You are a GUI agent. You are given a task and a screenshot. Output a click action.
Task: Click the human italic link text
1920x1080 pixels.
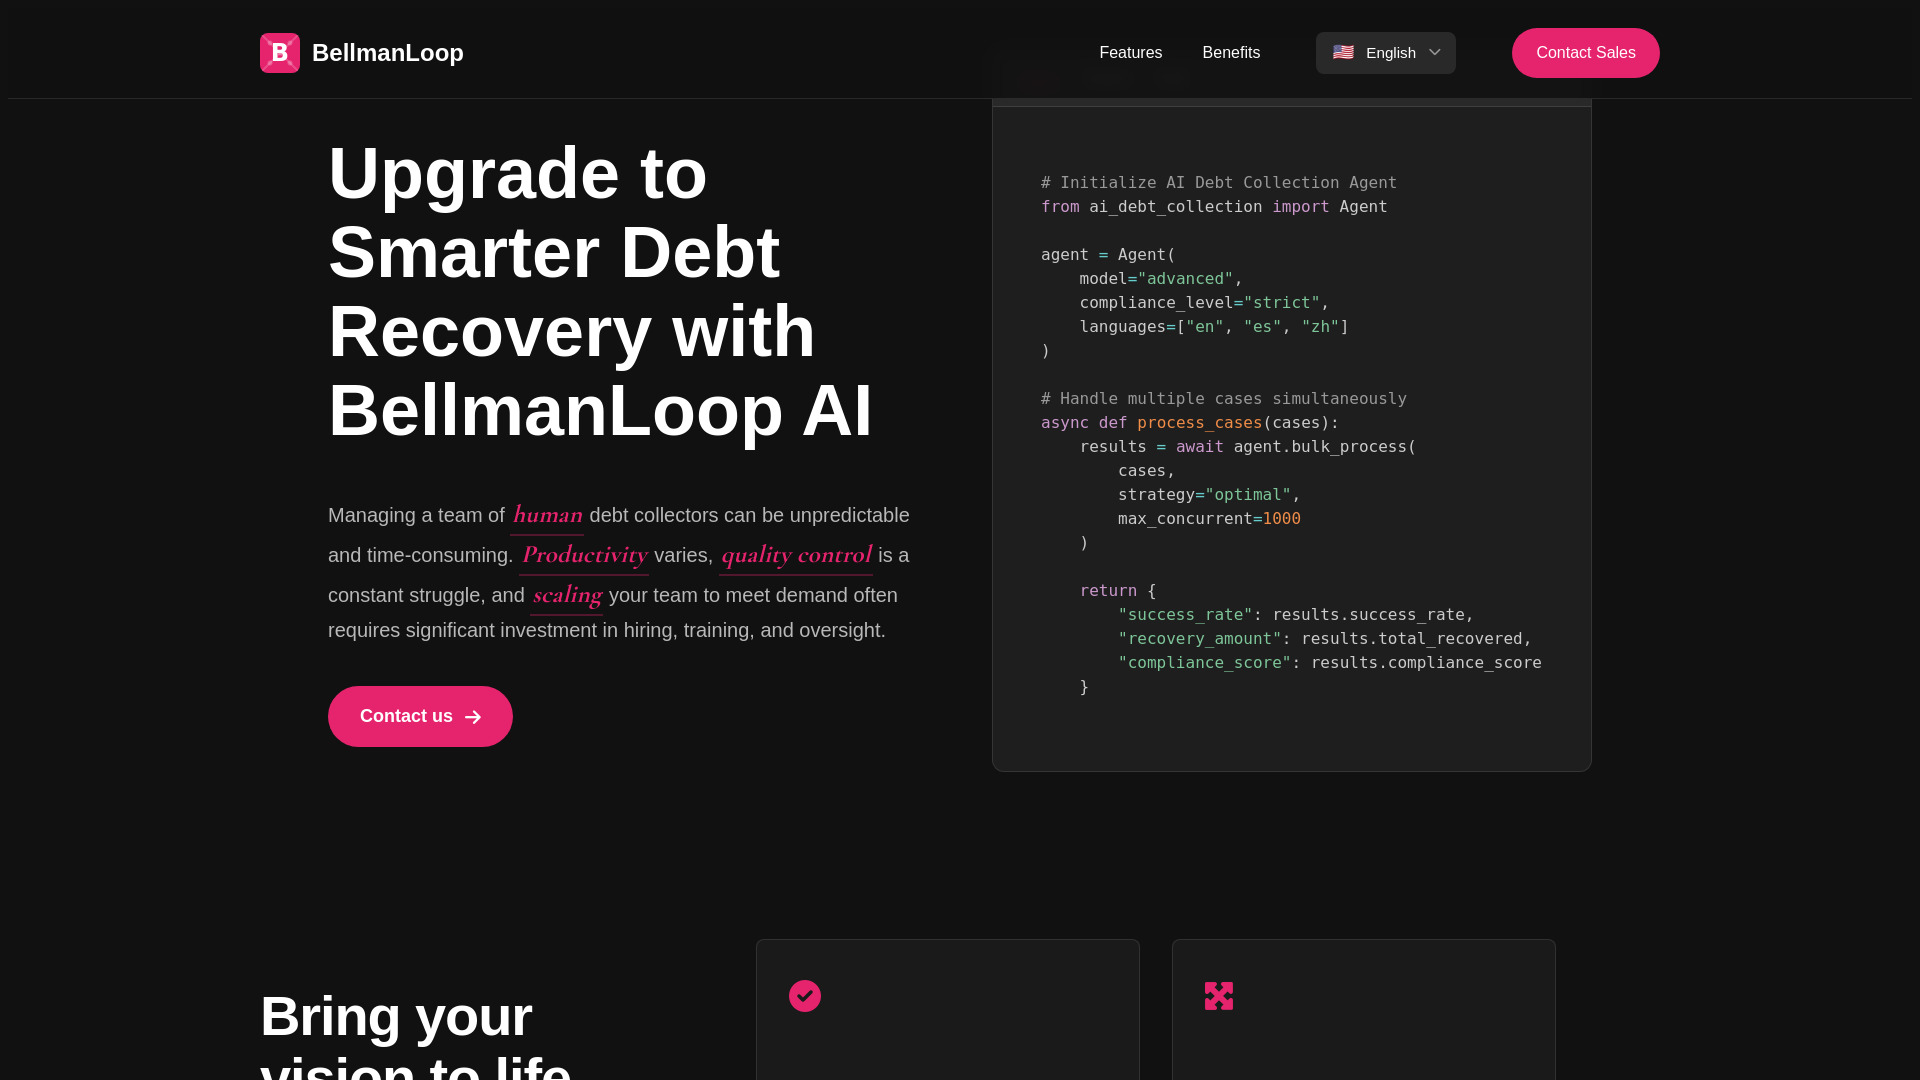coord(547,514)
